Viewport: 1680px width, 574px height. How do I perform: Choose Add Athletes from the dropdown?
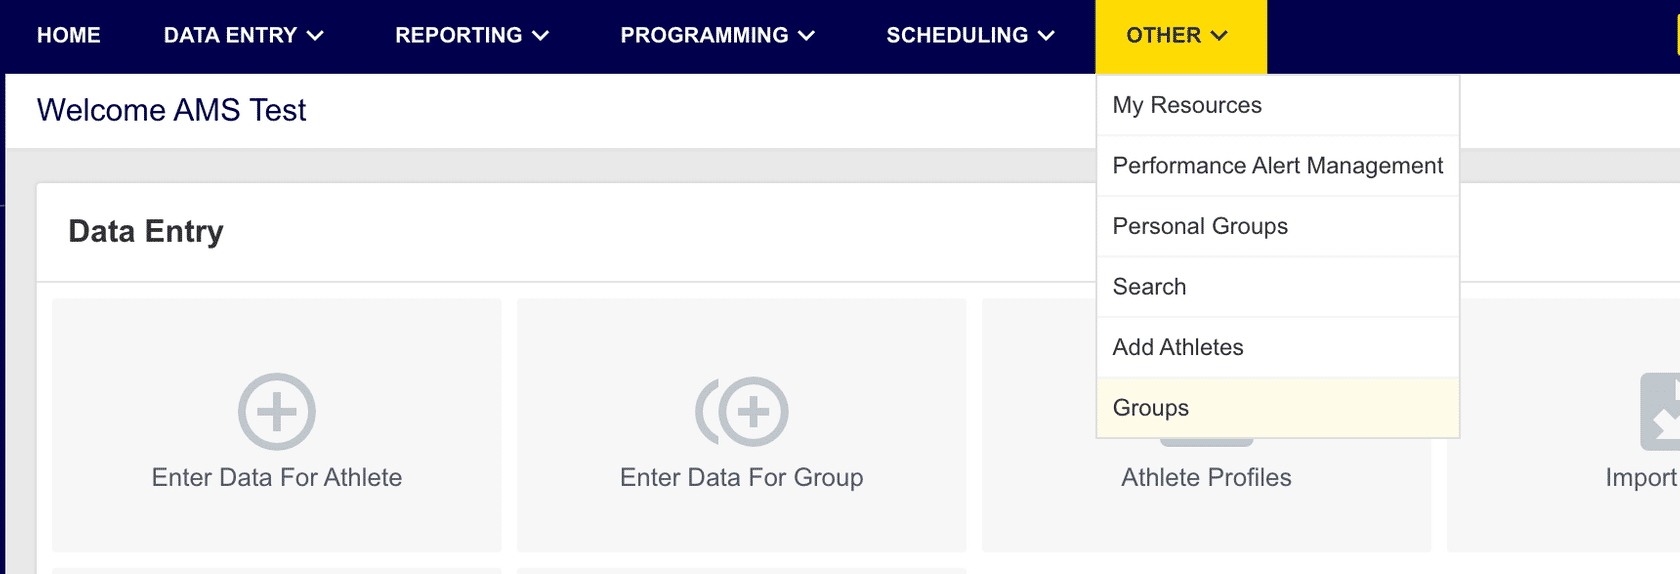click(1278, 347)
